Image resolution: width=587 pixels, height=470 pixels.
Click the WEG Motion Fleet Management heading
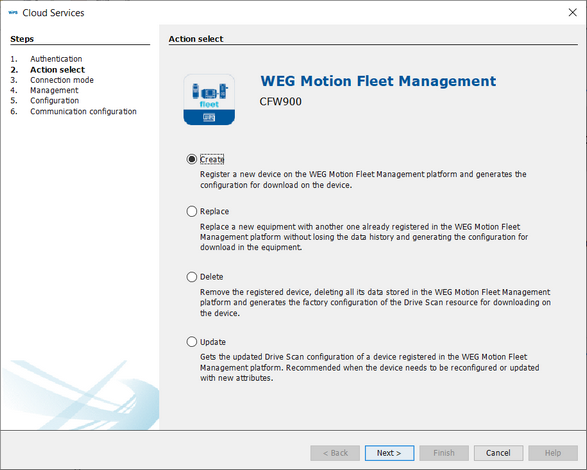378,81
